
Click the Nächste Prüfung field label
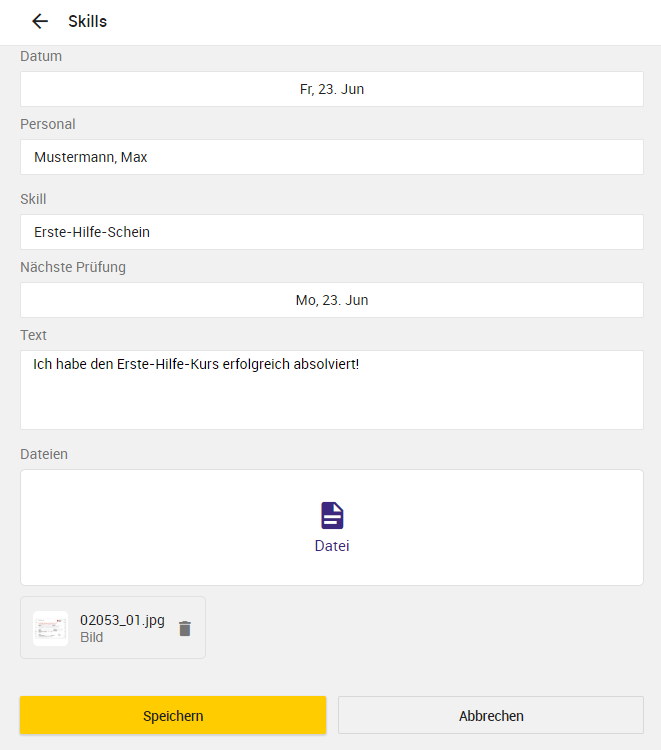[x=73, y=267]
